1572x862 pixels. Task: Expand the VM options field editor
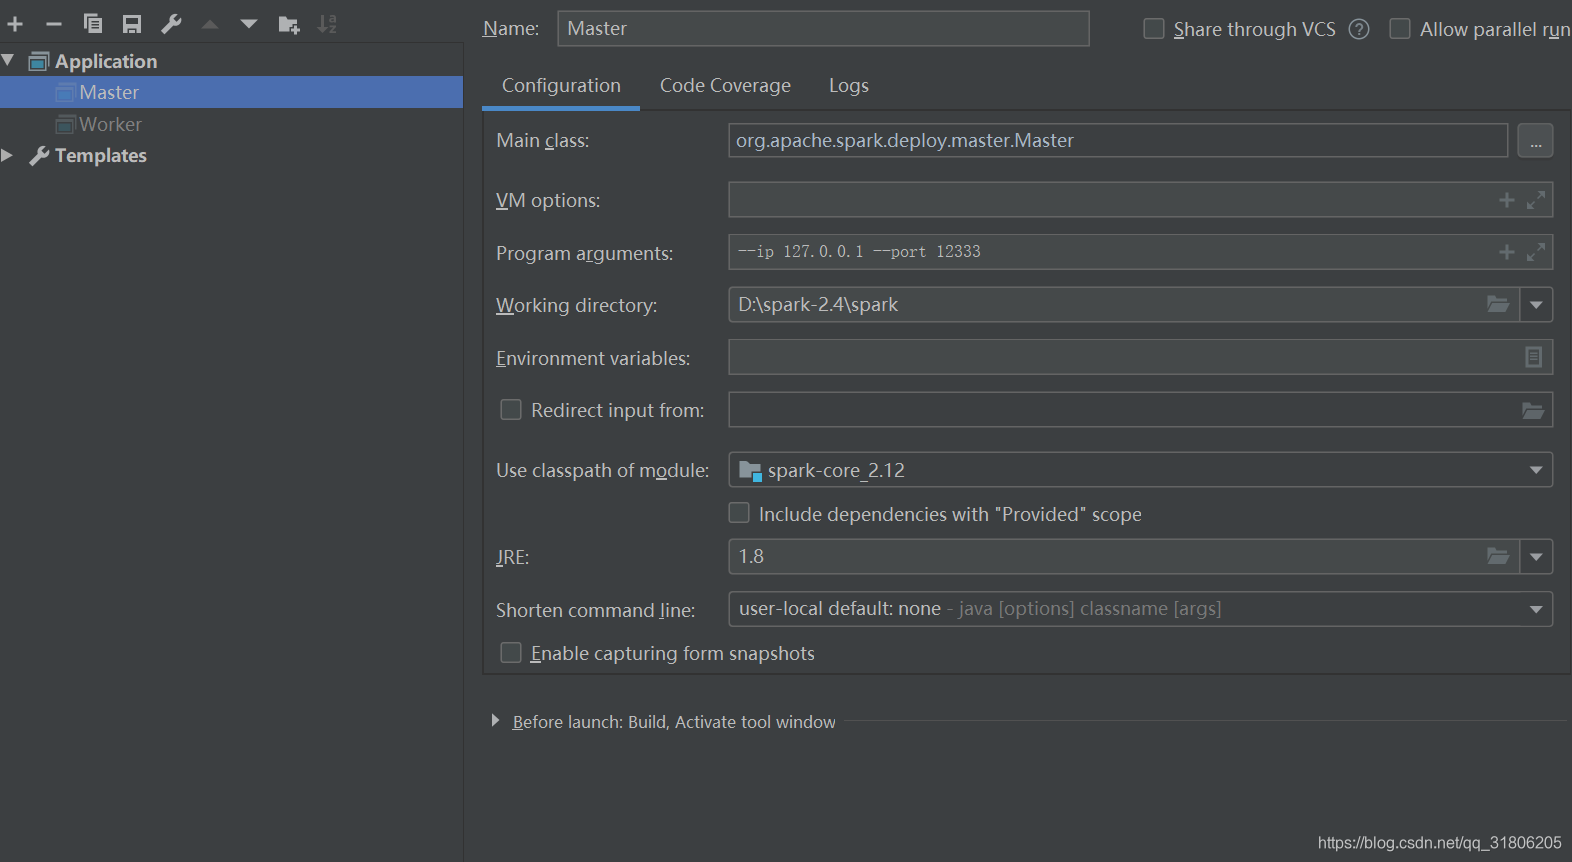click(1536, 200)
